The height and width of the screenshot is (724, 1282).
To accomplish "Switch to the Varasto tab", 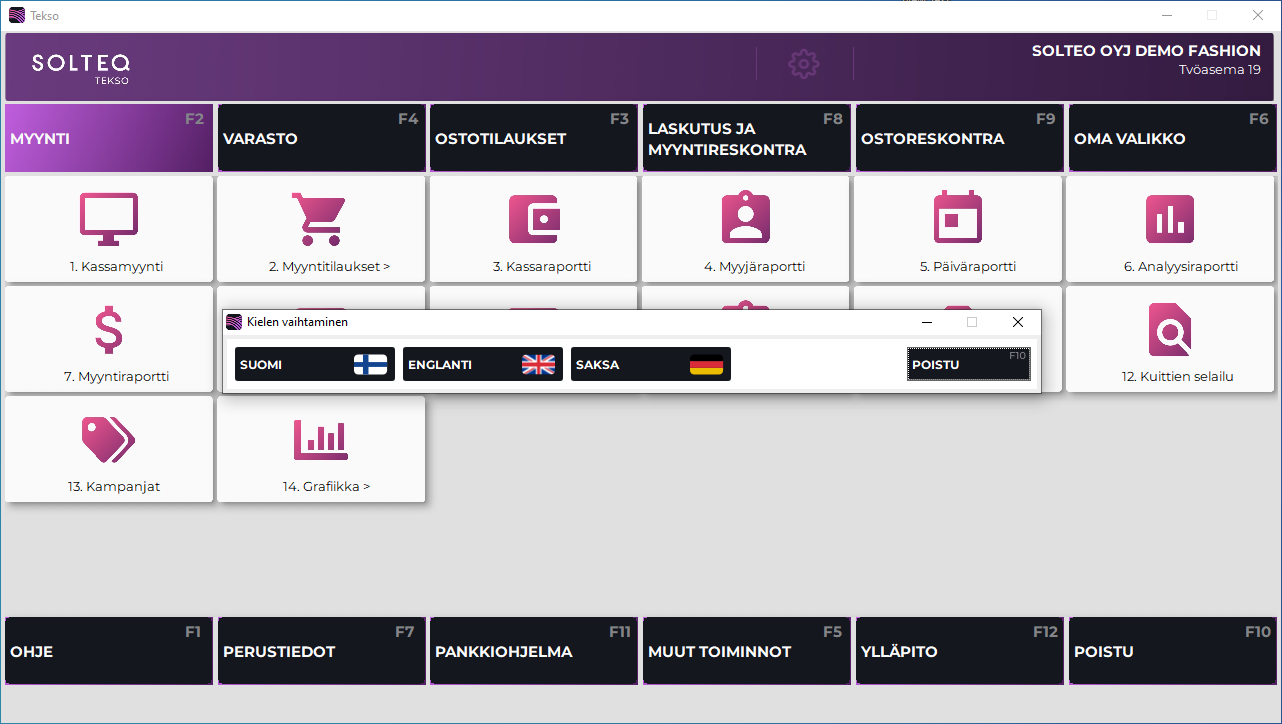I will click(320, 139).
